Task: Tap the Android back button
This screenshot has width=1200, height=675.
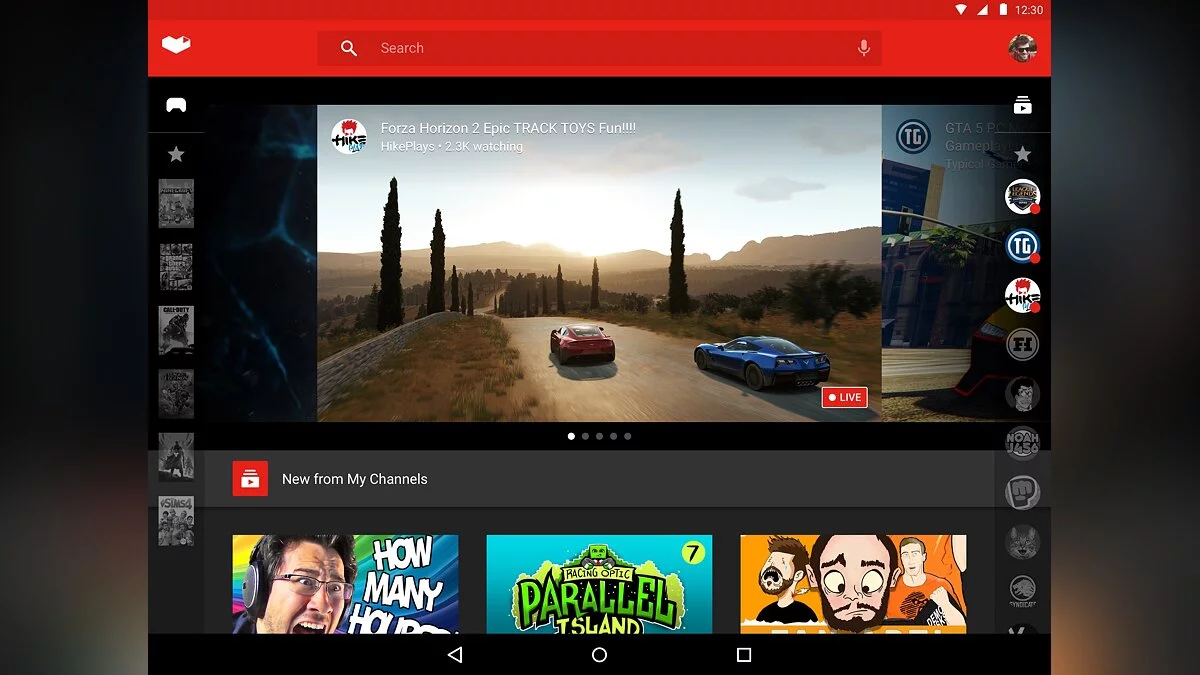Action: pos(455,655)
